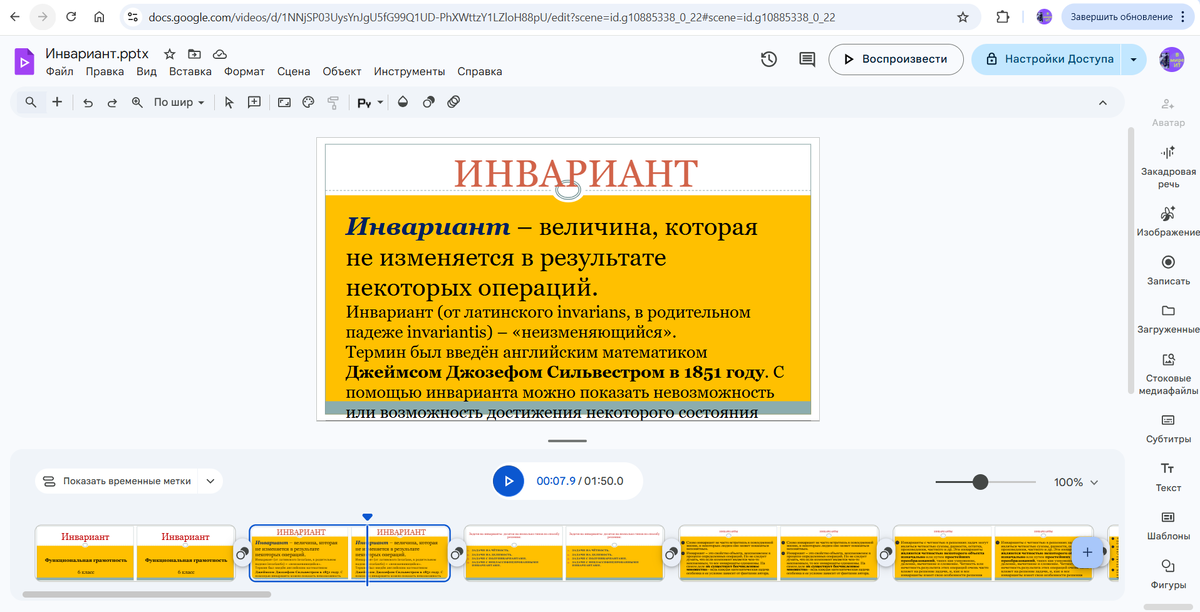Expand the Настройки Доступа arrow dropdown
The height and width of the screenshot is (612, 1200).
[x=1133, y=60]
